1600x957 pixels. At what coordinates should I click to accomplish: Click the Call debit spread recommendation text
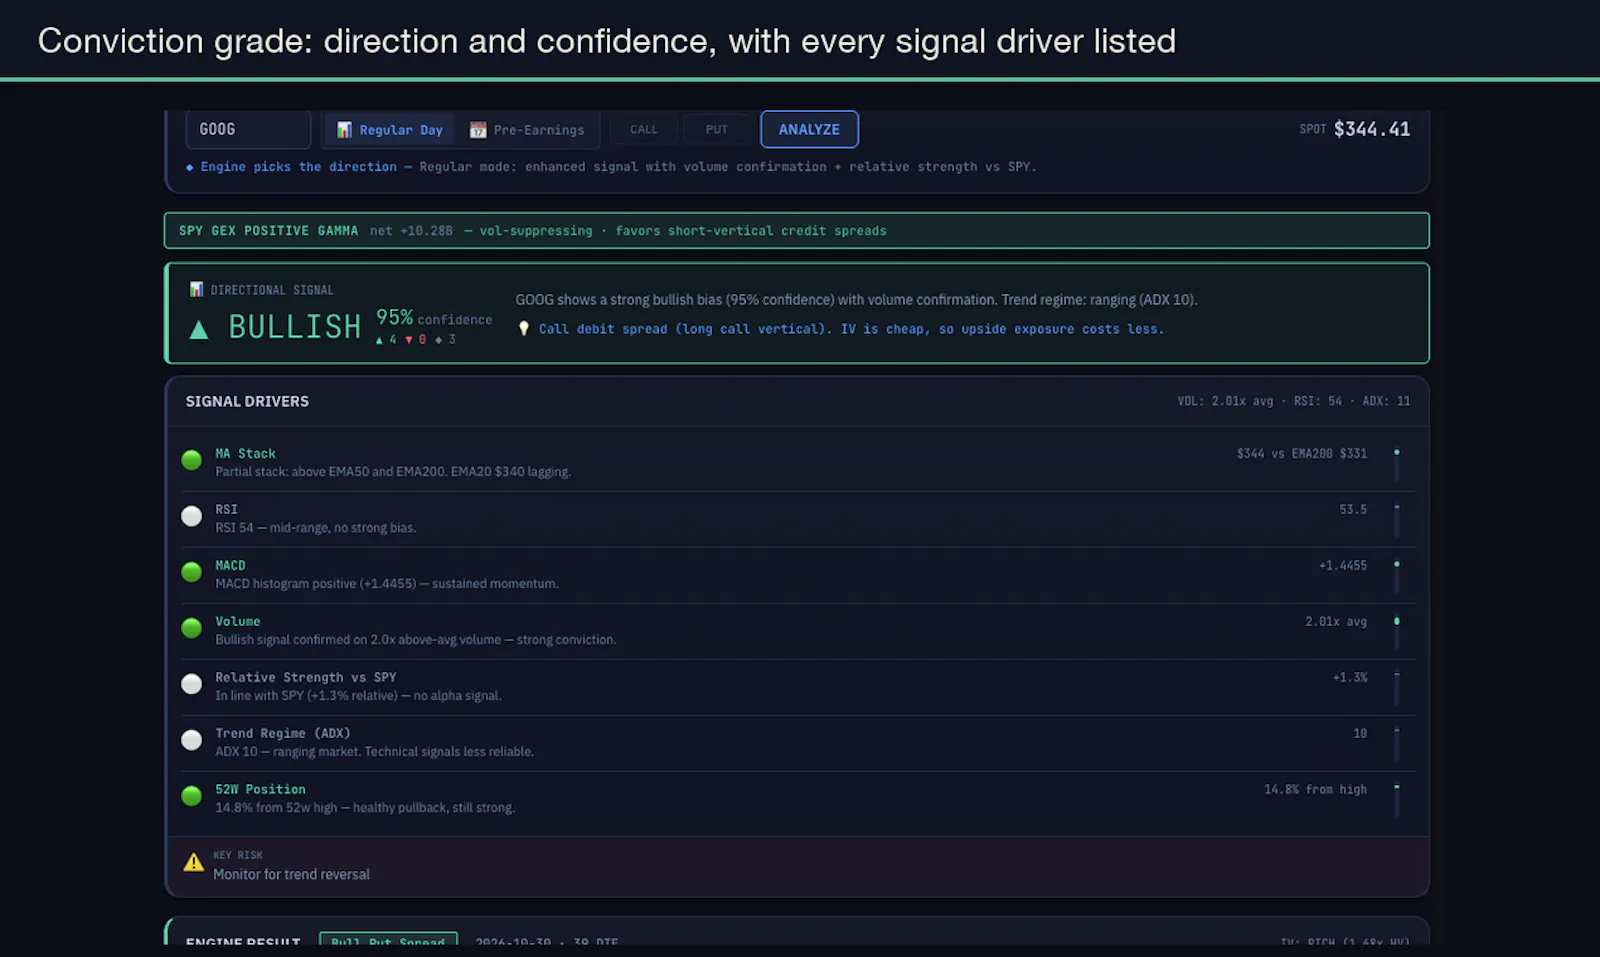(x=851, y=329)
